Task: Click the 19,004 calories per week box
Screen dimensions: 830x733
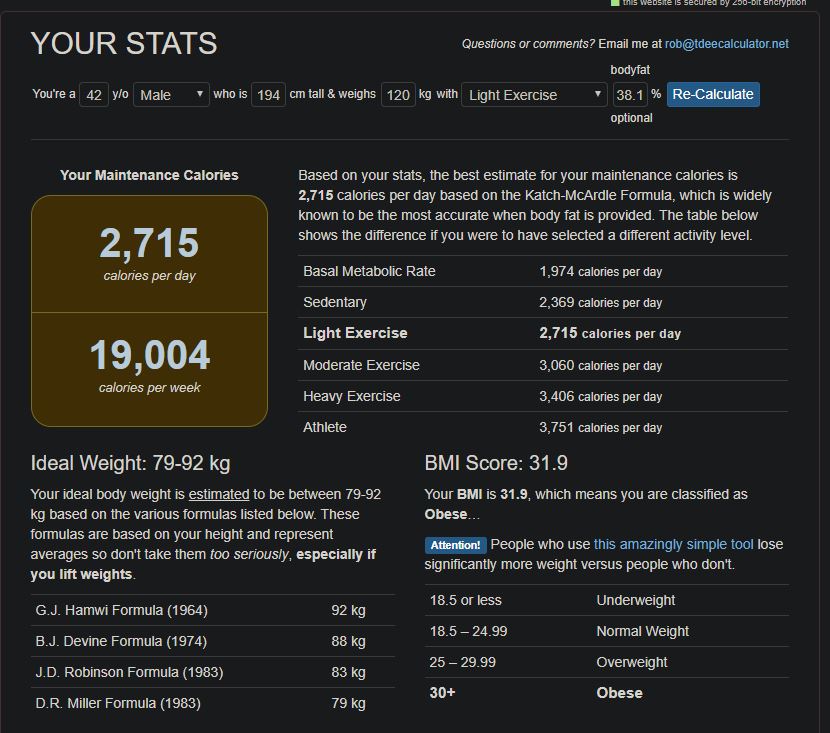Action: [150, 367]
